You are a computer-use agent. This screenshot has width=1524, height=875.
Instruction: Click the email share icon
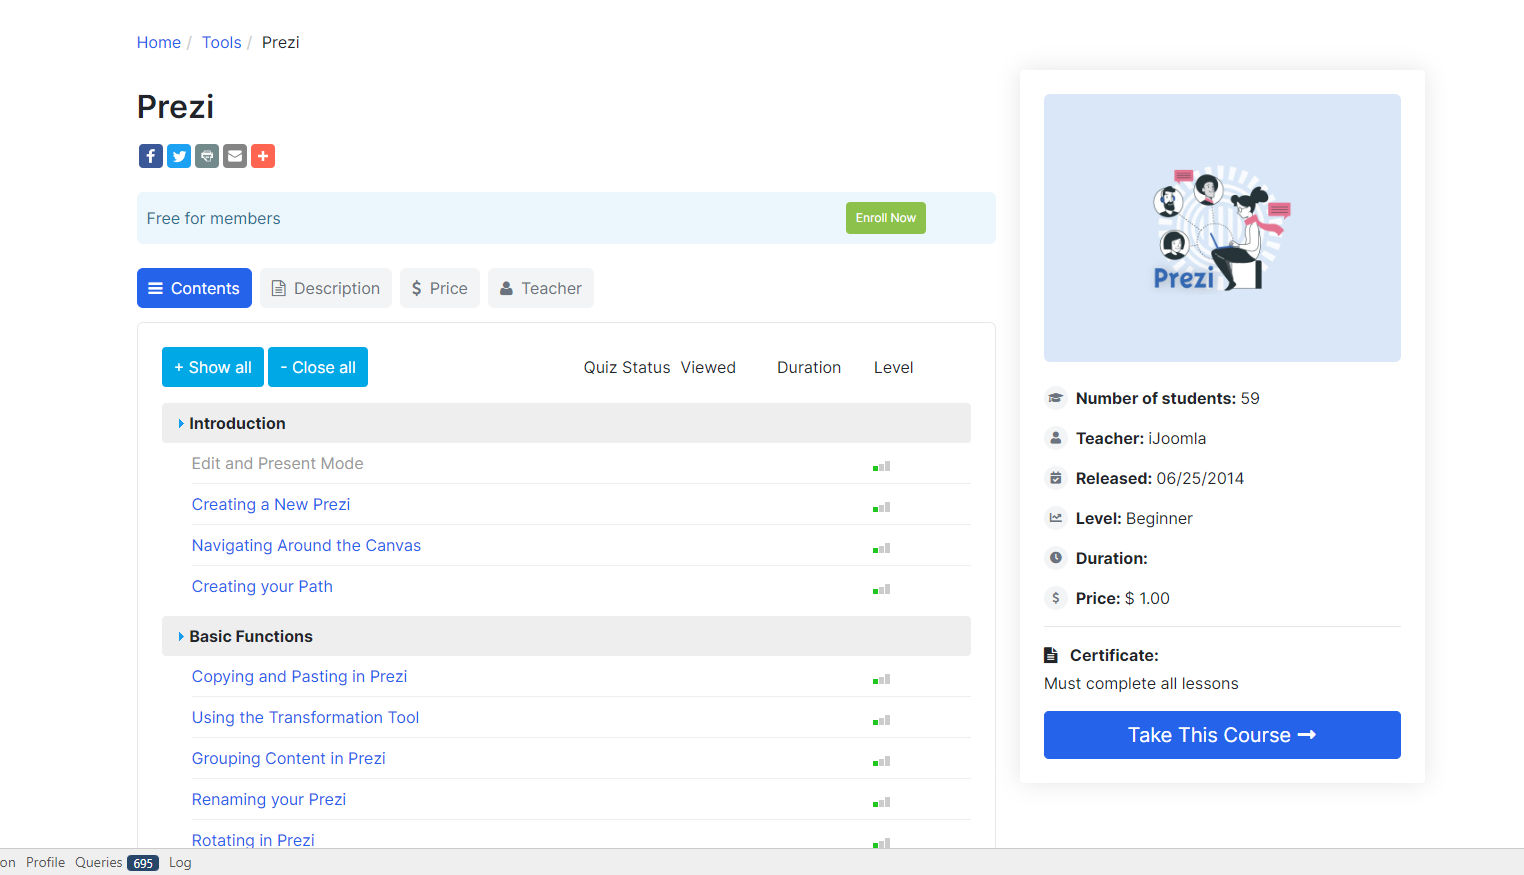tap(235, 156)
